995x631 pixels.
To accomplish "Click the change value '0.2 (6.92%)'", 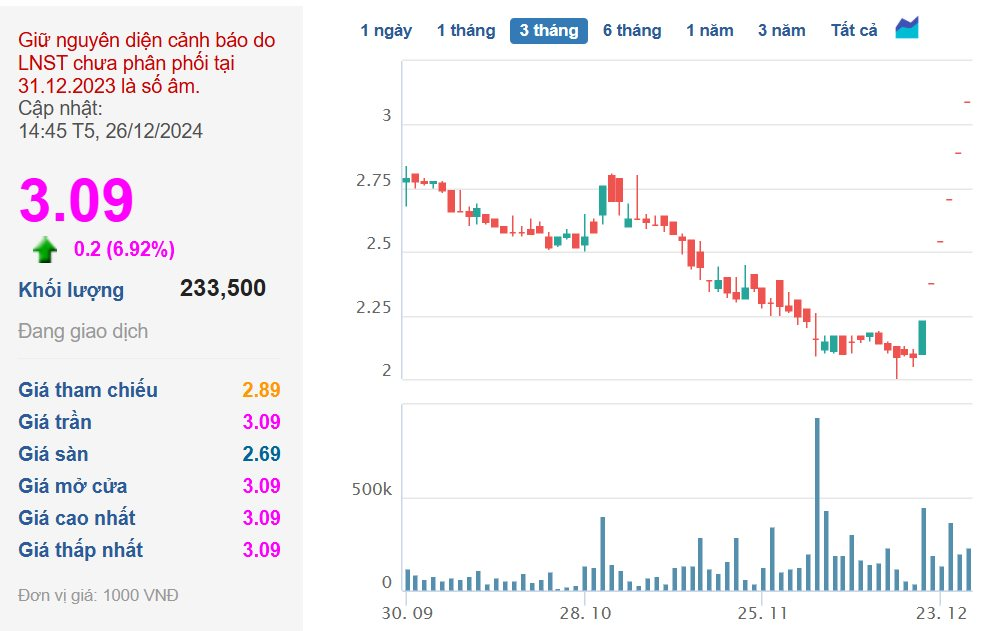I will click(x=124, y=249).
